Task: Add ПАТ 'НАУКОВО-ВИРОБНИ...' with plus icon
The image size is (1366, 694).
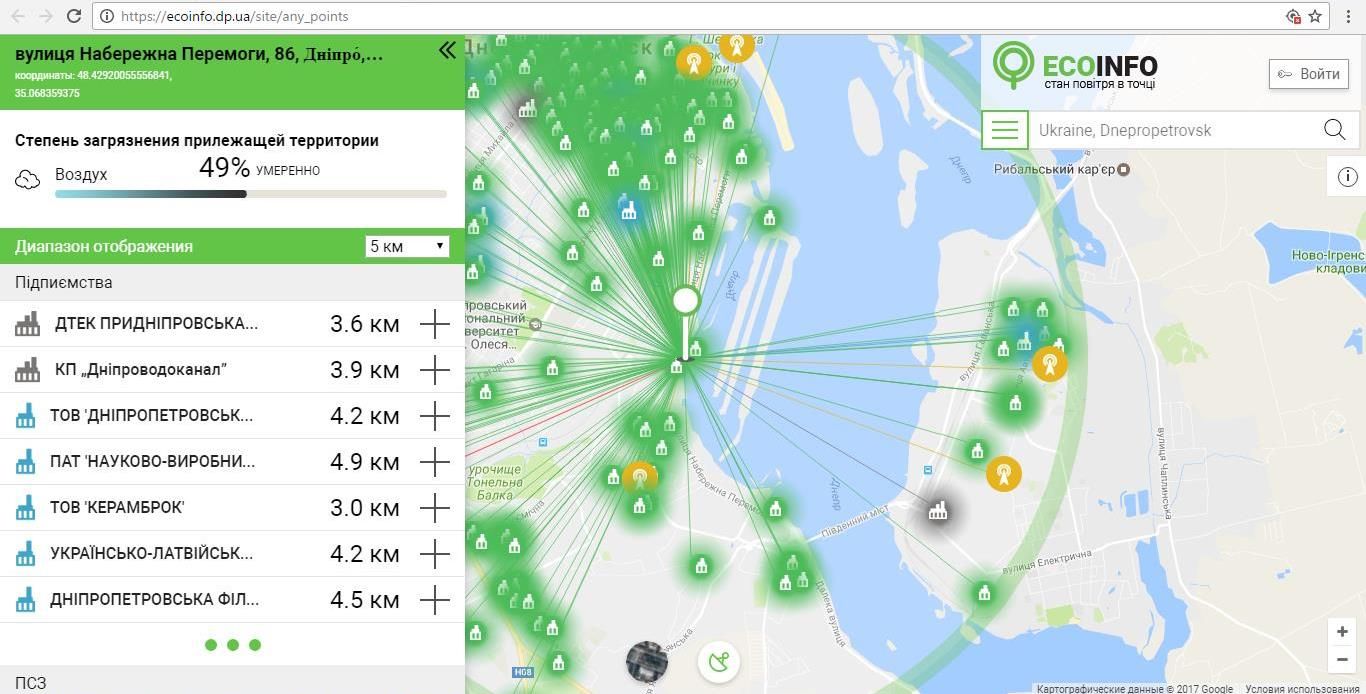Action: tap(435, 462)
